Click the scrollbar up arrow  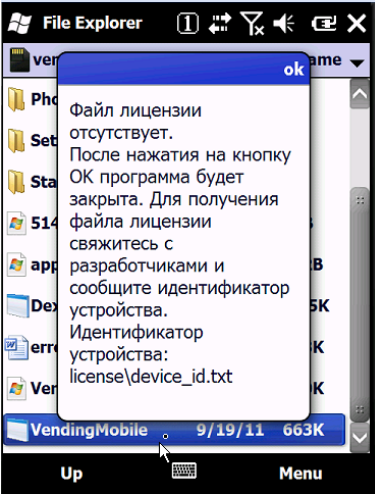coord(360,94)
